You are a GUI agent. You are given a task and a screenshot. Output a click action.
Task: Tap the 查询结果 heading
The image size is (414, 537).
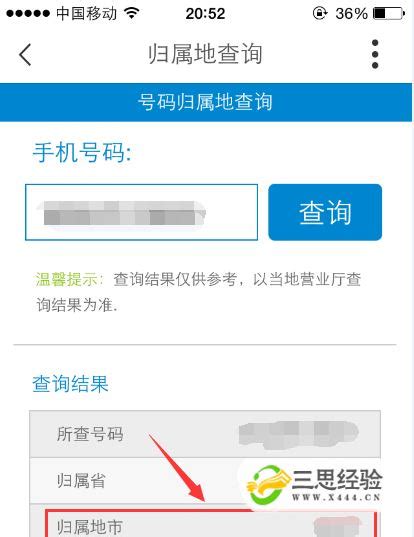point(71,384)
